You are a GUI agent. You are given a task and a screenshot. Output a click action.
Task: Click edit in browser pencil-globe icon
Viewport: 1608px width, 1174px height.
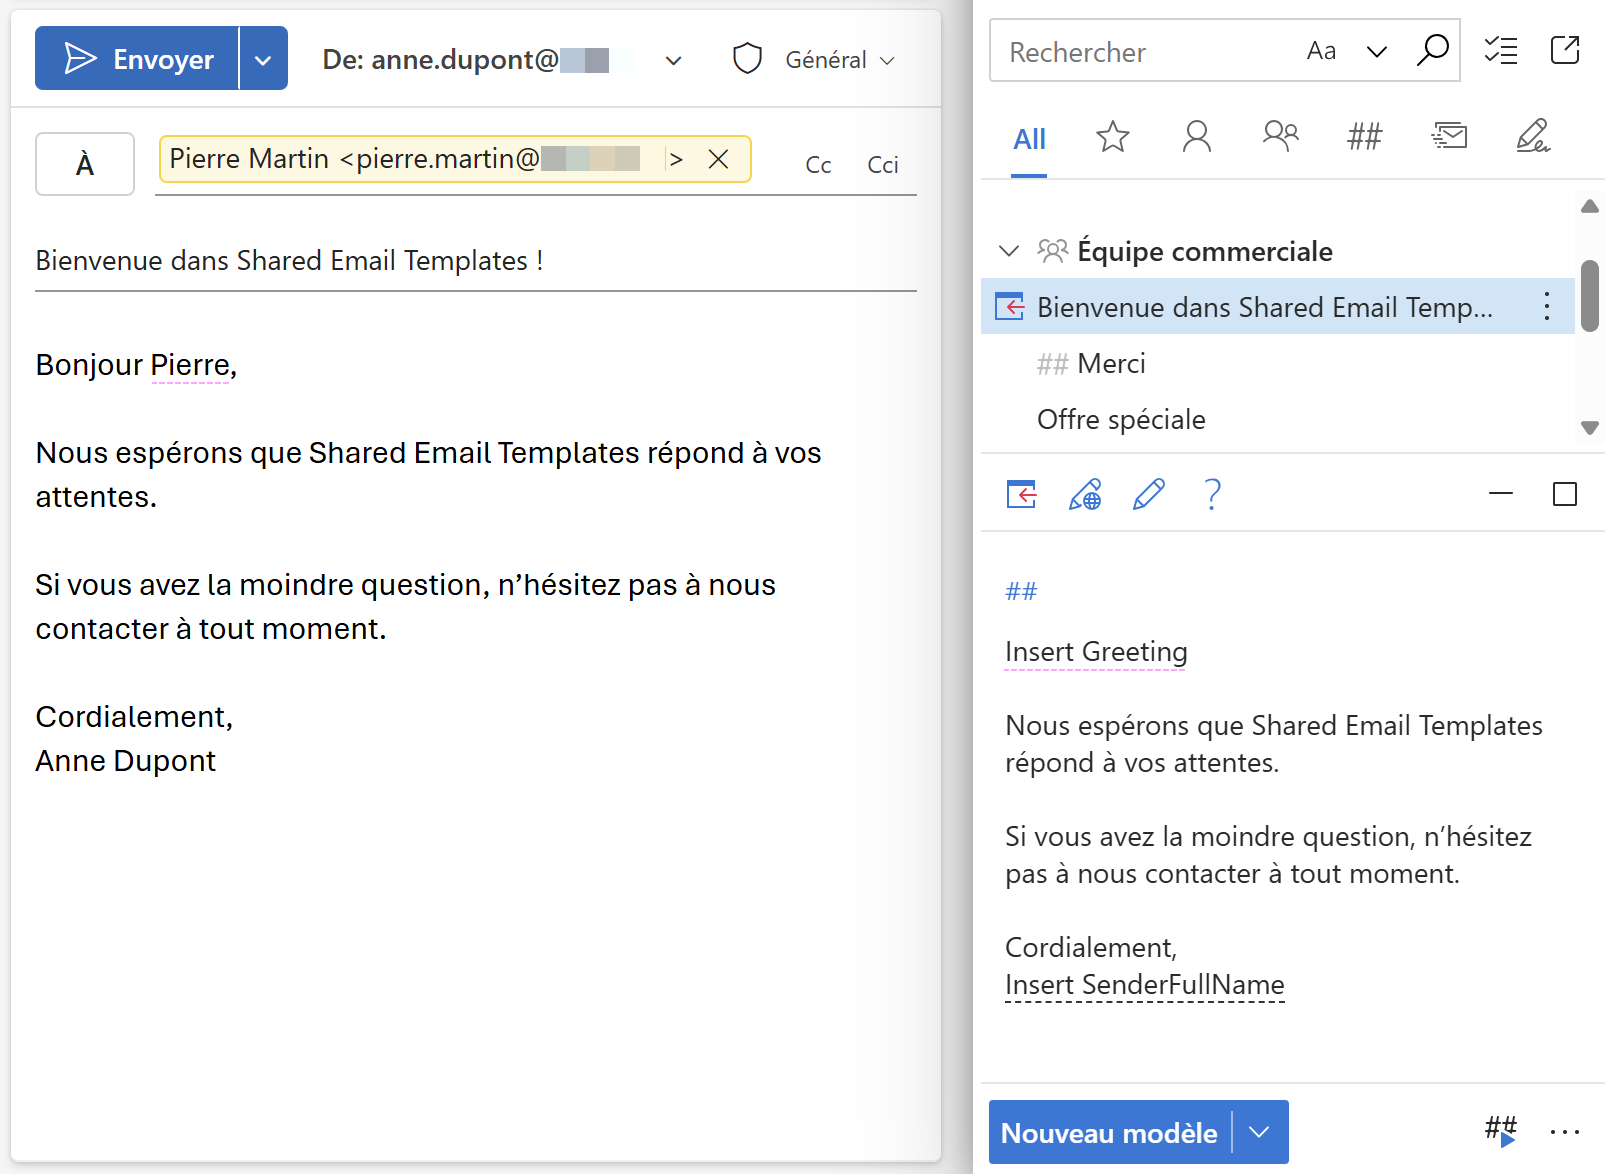click(x=1085, y=494)
